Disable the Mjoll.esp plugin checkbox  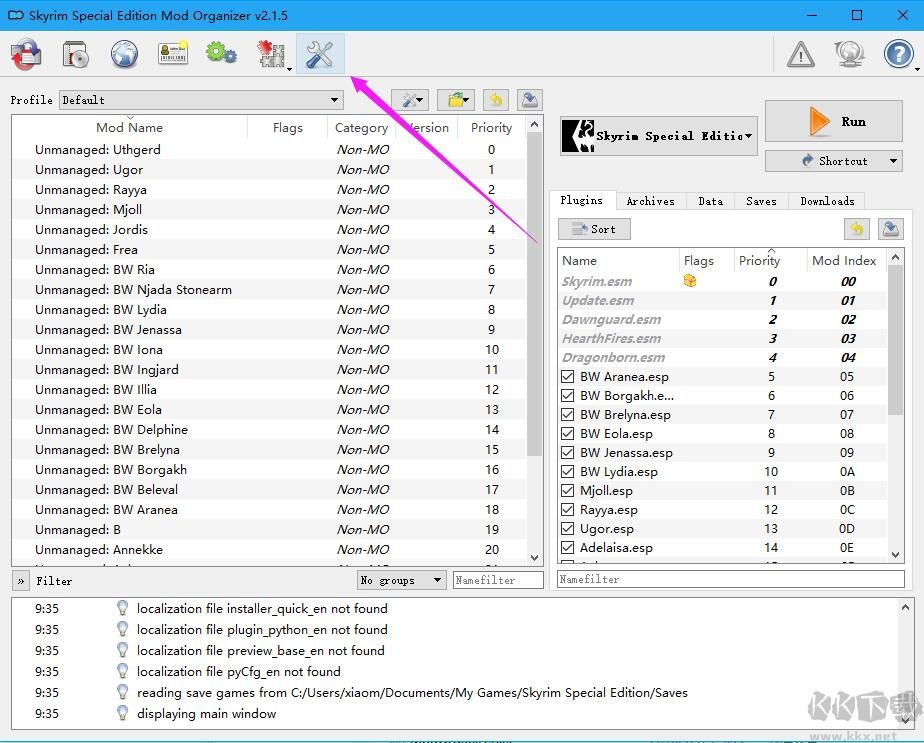click(x=567, y=491)
